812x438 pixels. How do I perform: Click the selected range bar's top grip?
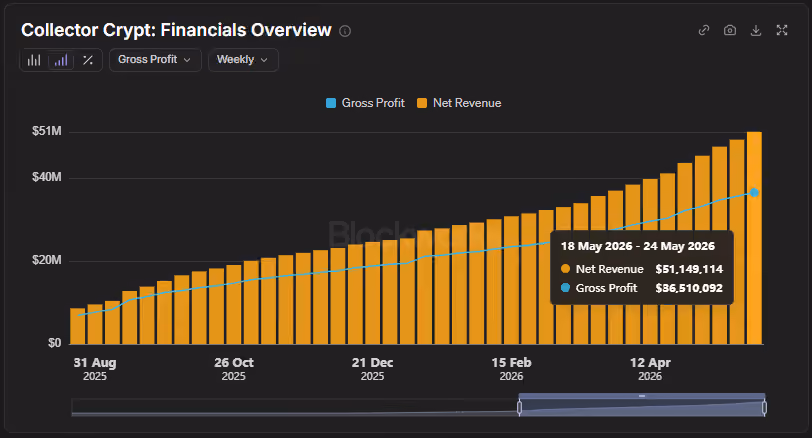click(x=642, y=396)
